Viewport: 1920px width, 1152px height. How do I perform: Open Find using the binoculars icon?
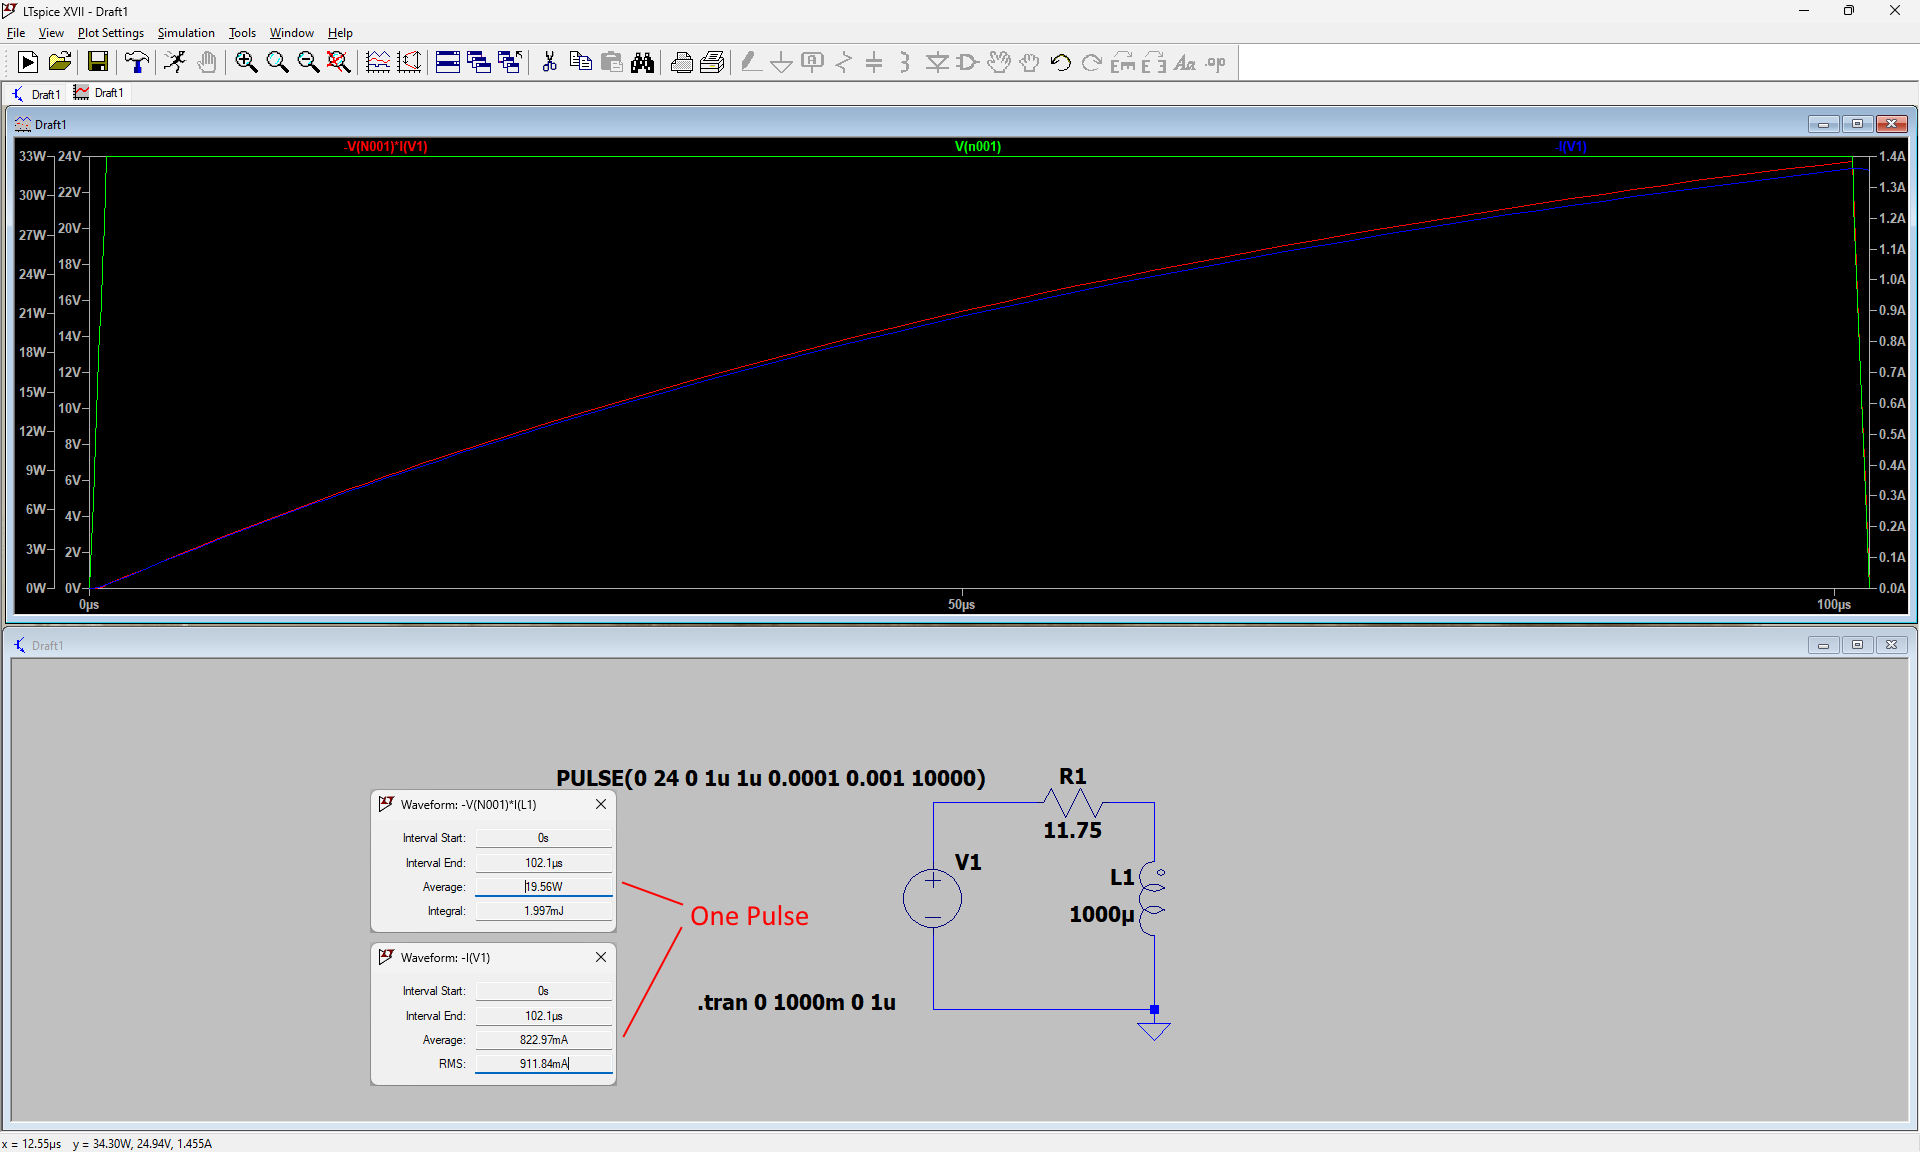642,62
